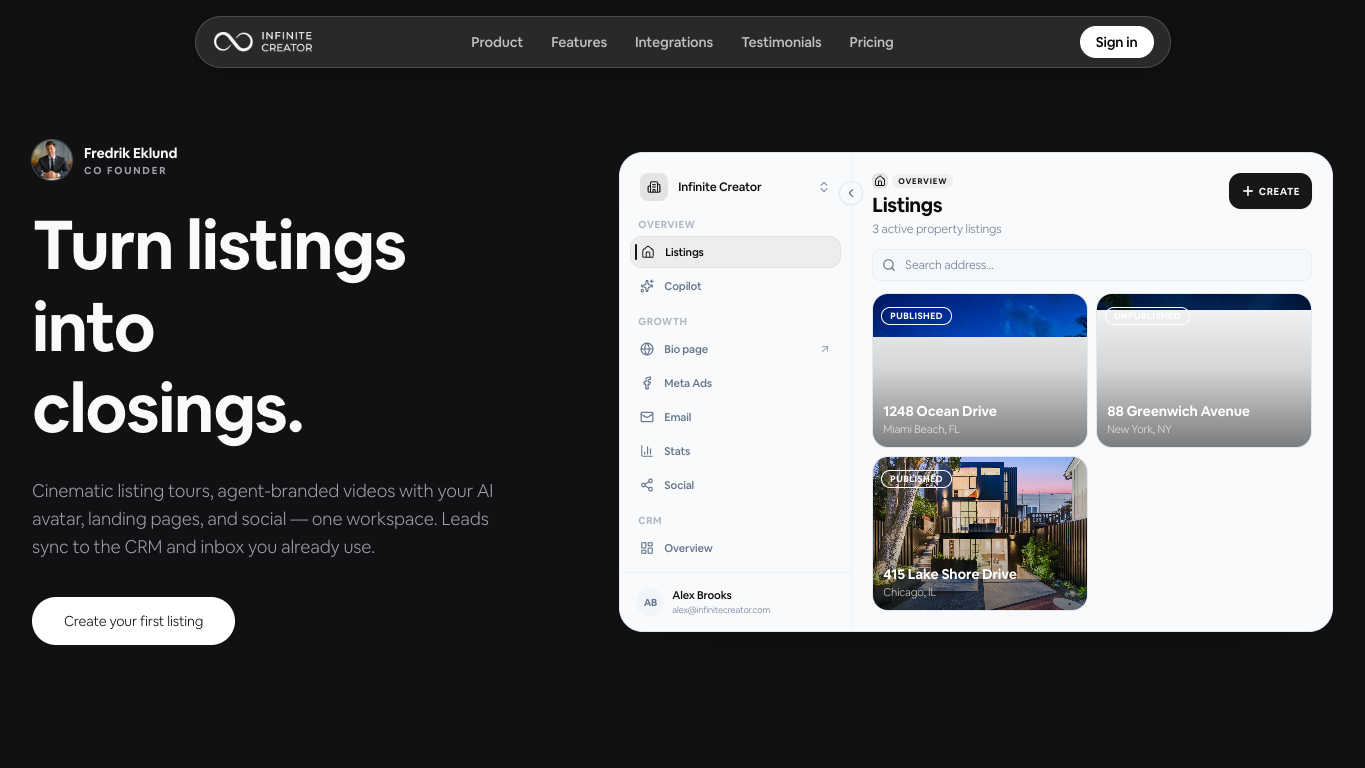Click the Listings house icon in sidebar

pyautogui.click(x=648, y=252)
